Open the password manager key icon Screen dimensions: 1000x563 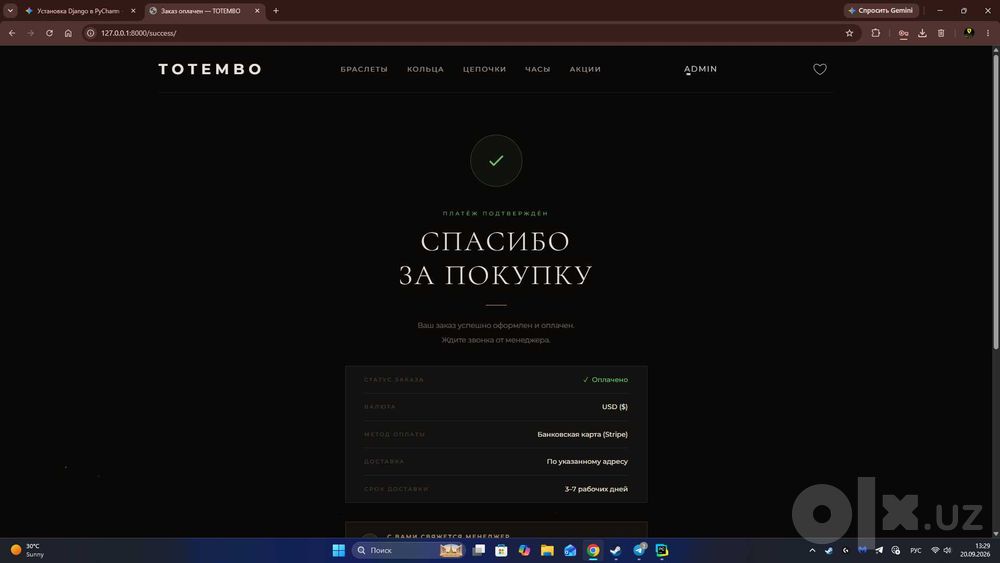903,33
